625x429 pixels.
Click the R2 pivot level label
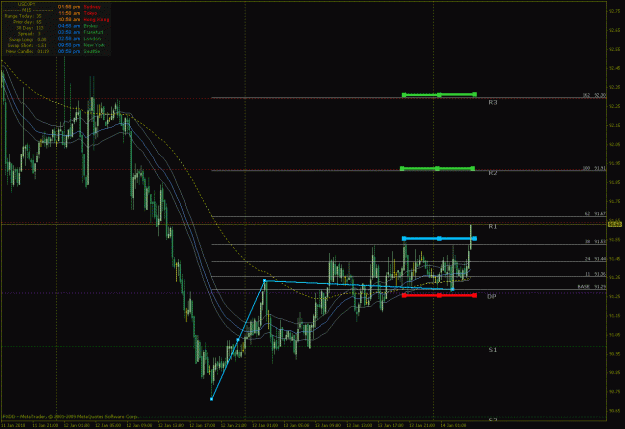493,173
